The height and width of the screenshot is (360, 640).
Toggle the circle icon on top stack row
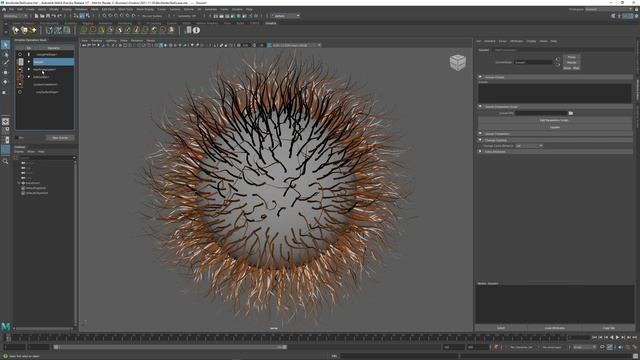click(x=20, y=54)
